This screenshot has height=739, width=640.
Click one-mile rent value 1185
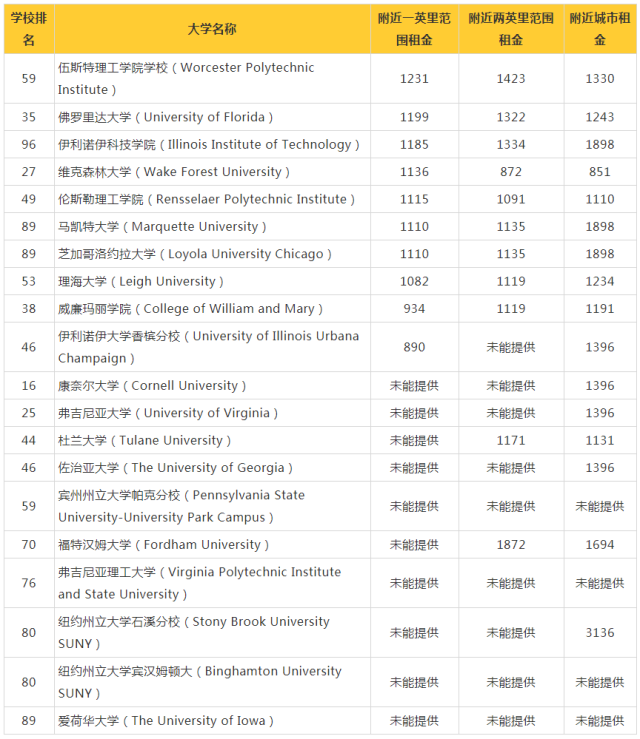tap(414, 144)
